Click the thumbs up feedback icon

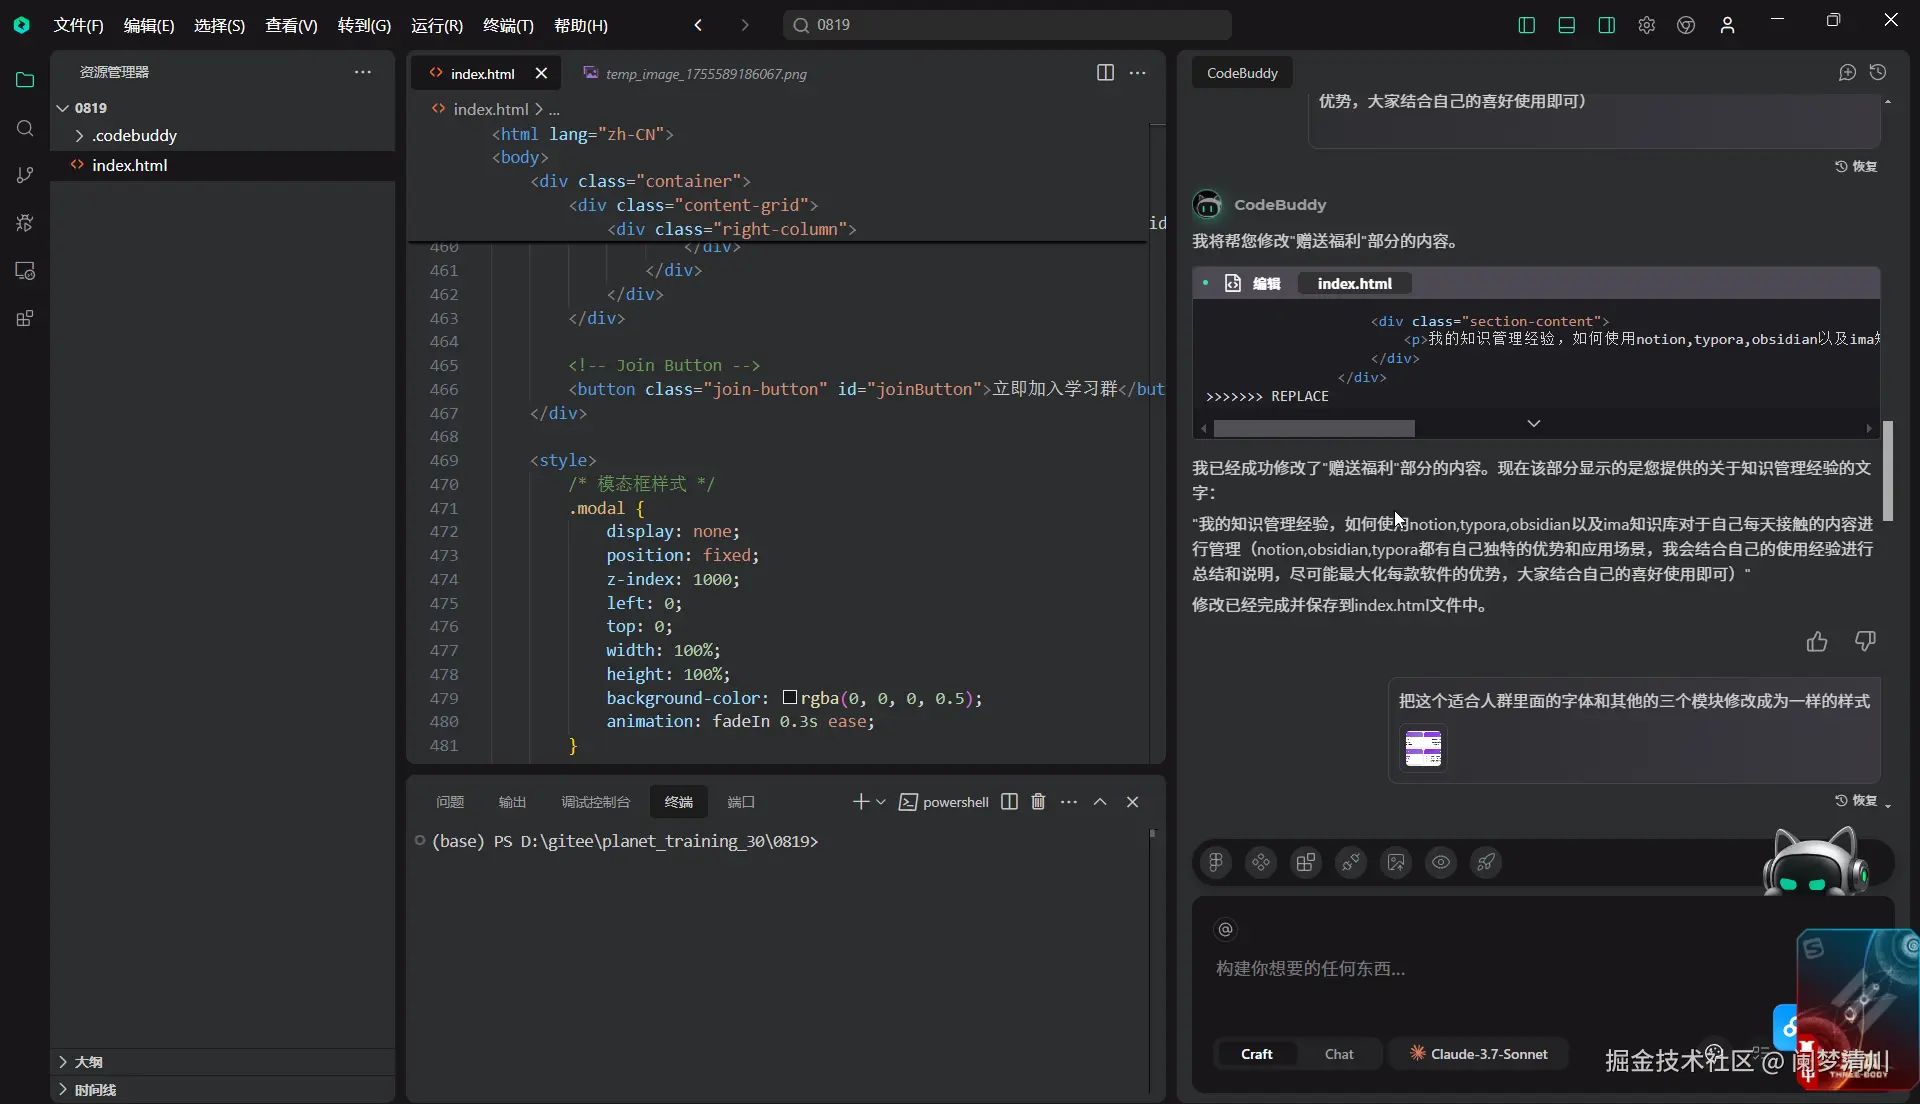click(x=1817, y=642)
